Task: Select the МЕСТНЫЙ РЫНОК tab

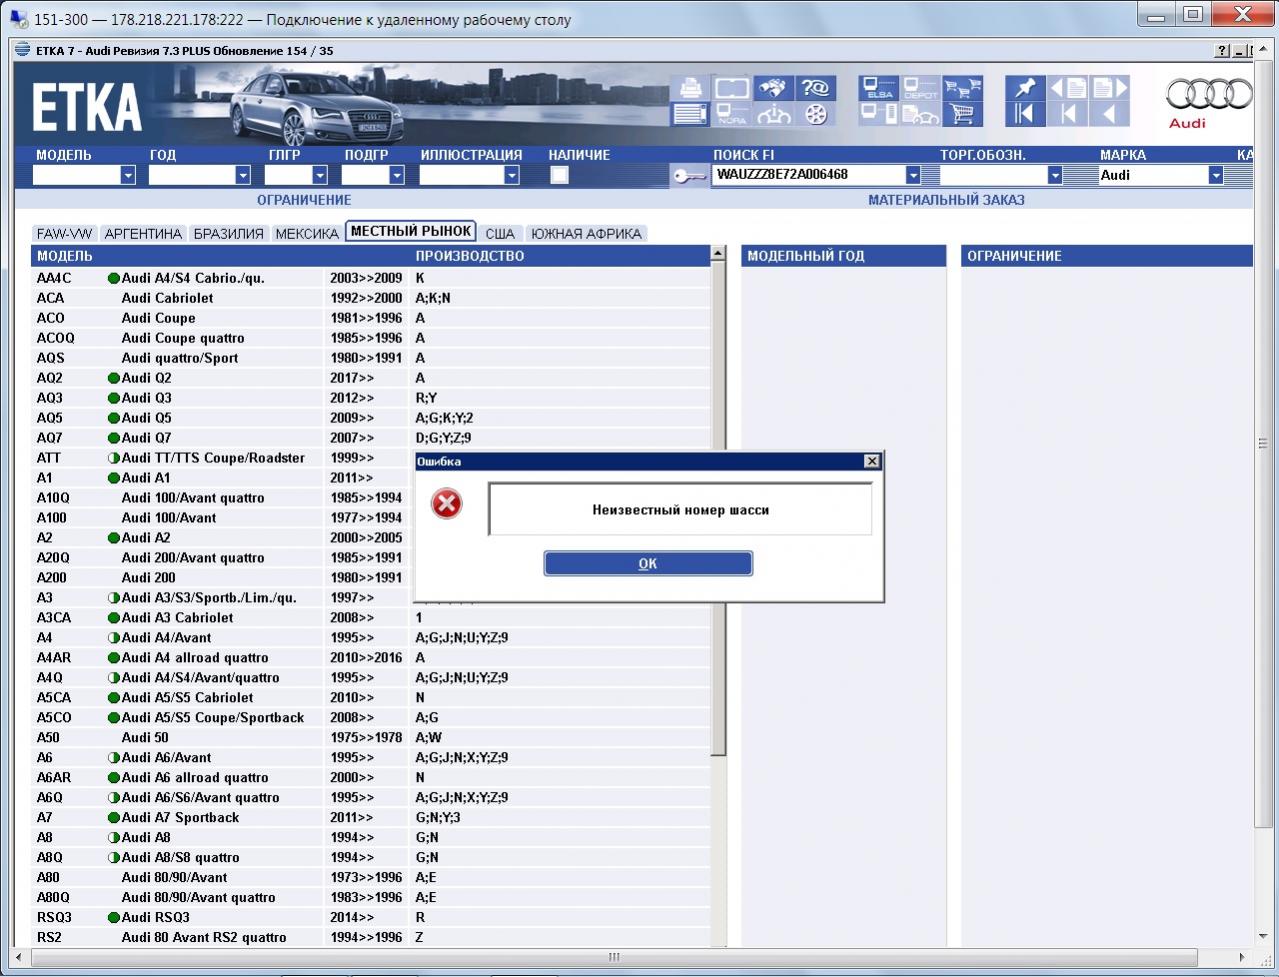Action: pos(411,231)
